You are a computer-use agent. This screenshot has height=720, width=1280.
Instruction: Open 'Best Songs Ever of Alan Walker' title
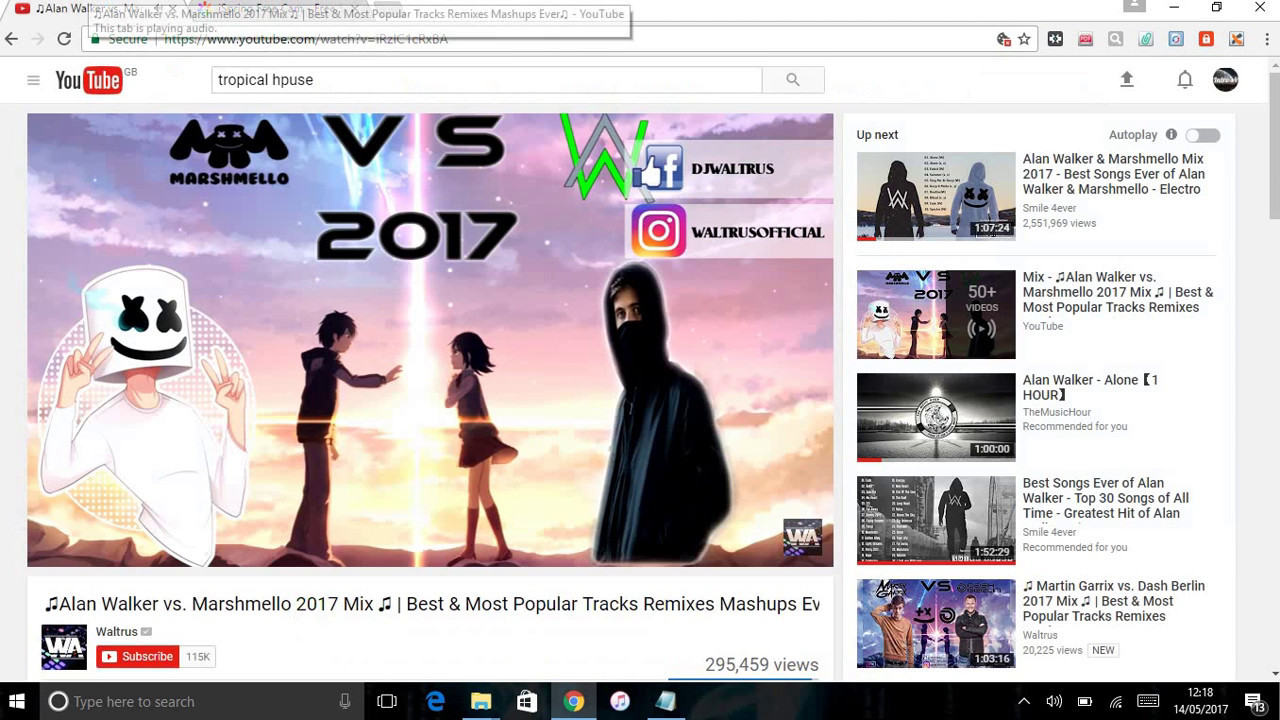point(1105,498)
